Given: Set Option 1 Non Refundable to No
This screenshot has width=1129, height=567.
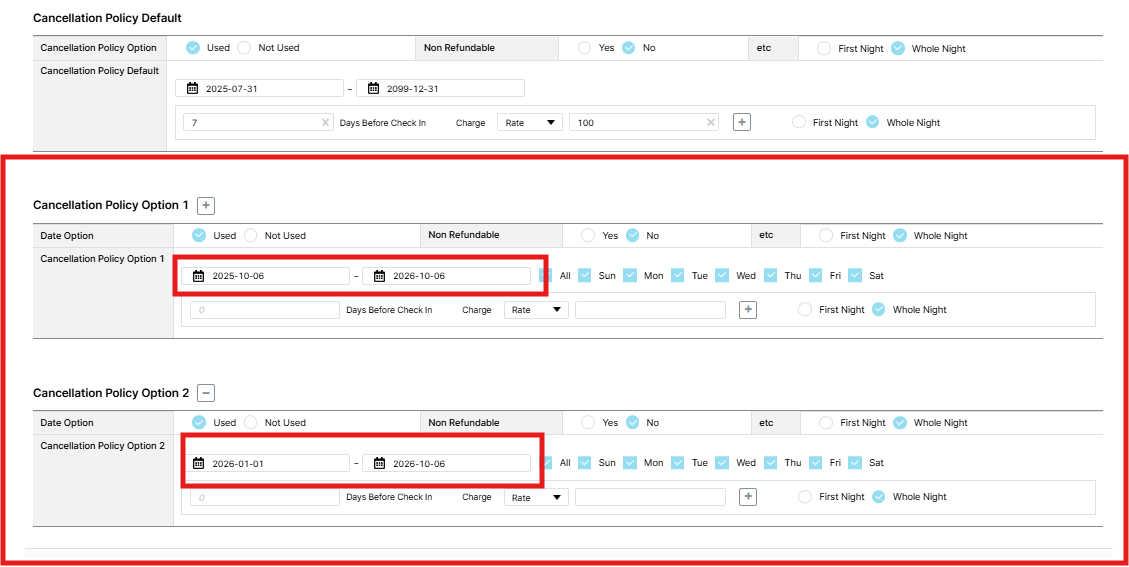Looking at the screenshot, I should coord(632,235).
